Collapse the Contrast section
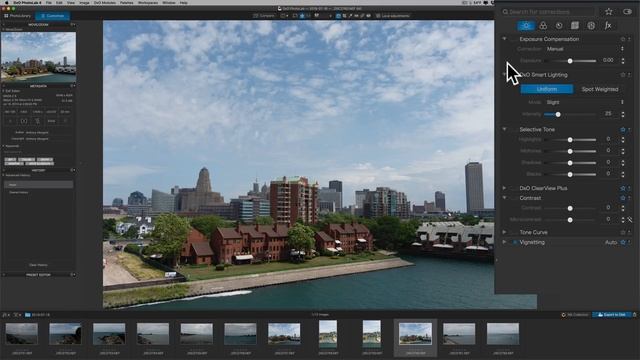 coord(504,198)
